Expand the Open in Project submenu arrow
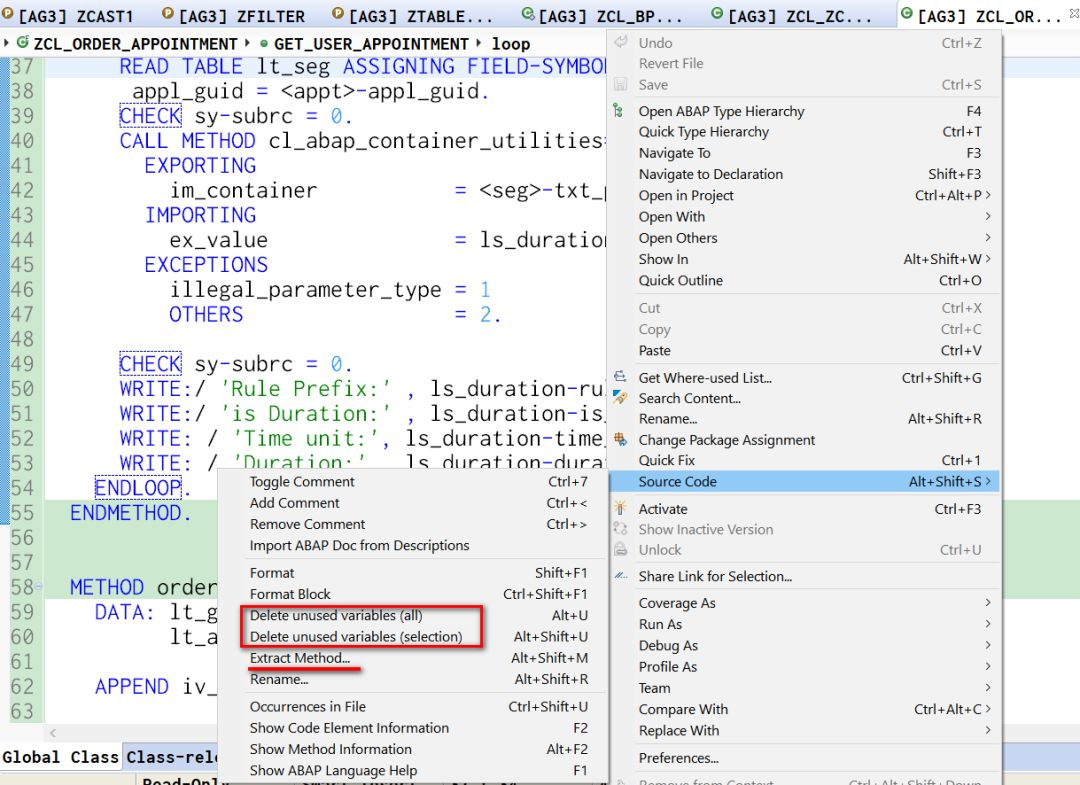The height and width of the screenshot is (785, 1080). coord(988,195)
